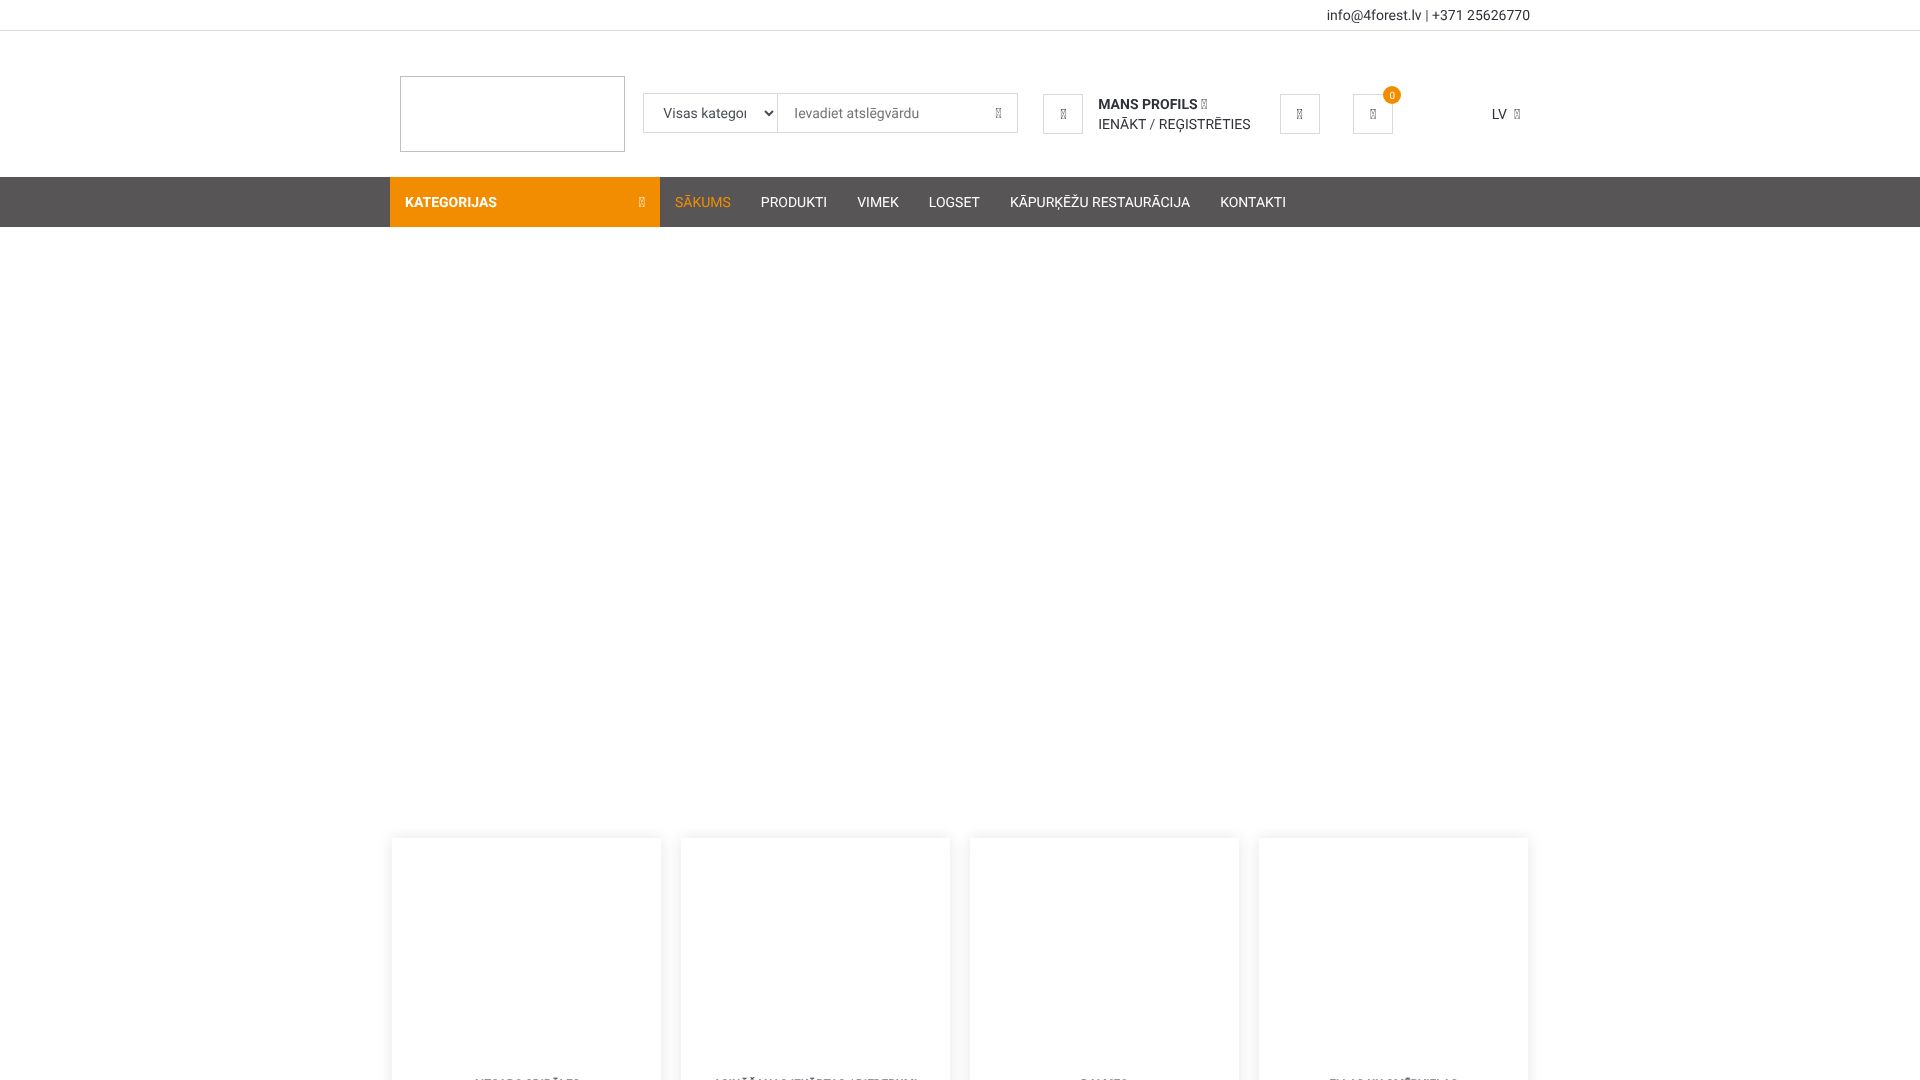Click the first category card thumbnail
This screenshot has height=1080, width=1920.
526,950
